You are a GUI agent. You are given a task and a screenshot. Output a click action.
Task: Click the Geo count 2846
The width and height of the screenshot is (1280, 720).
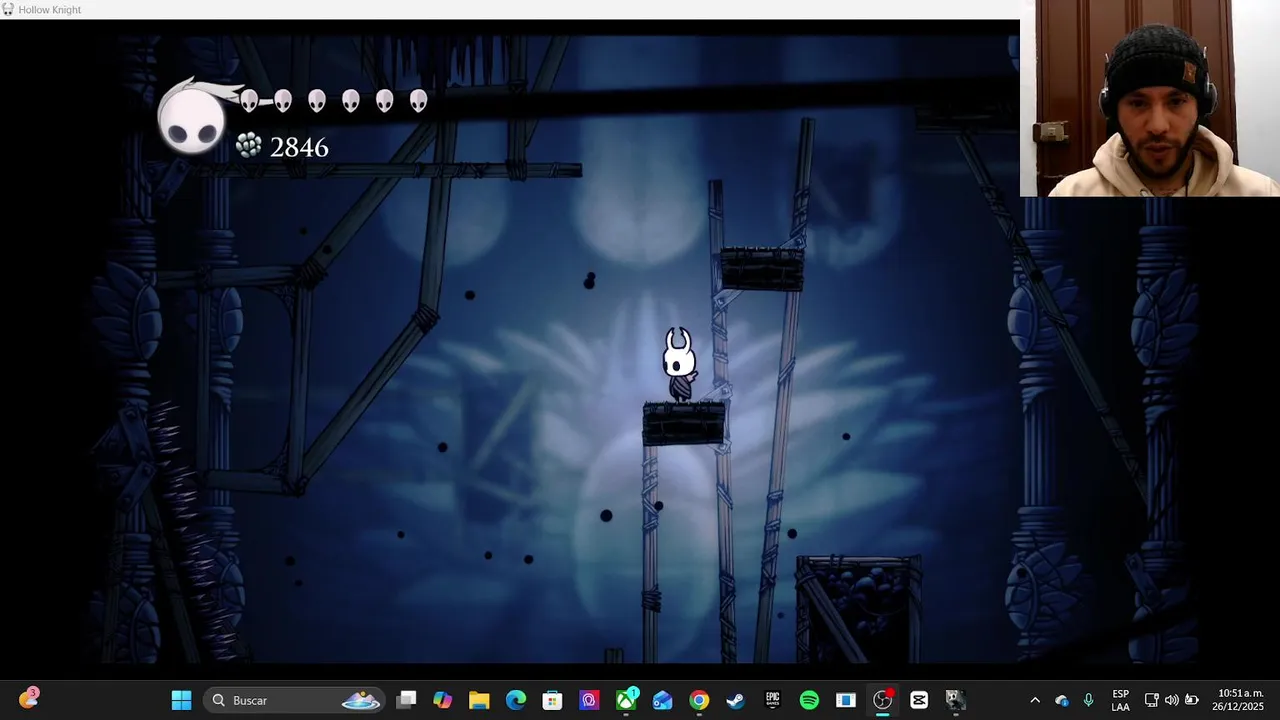click(x=299, y=147)
